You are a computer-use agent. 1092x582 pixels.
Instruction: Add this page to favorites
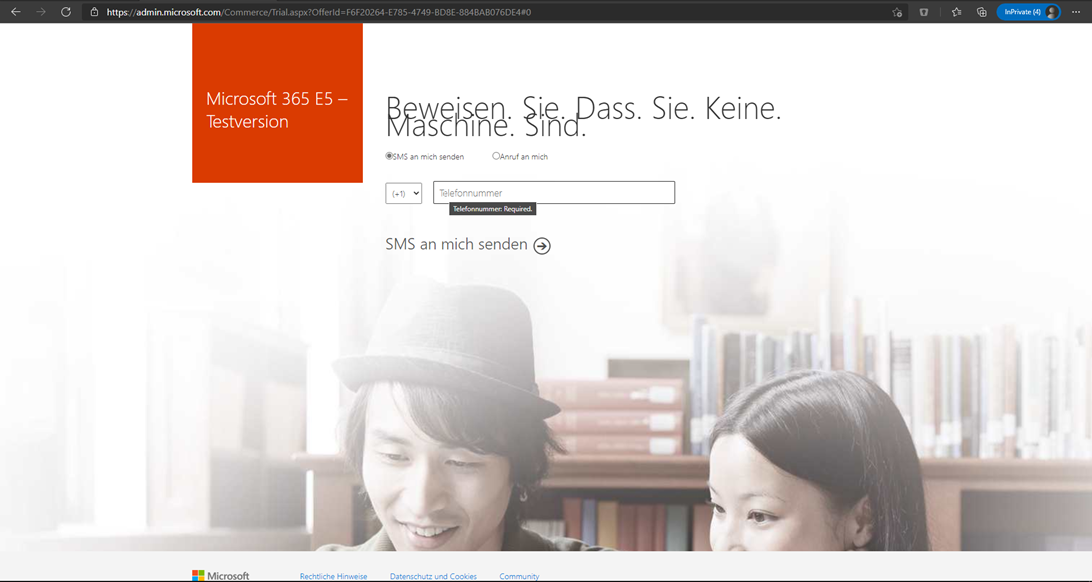point(897,12)
